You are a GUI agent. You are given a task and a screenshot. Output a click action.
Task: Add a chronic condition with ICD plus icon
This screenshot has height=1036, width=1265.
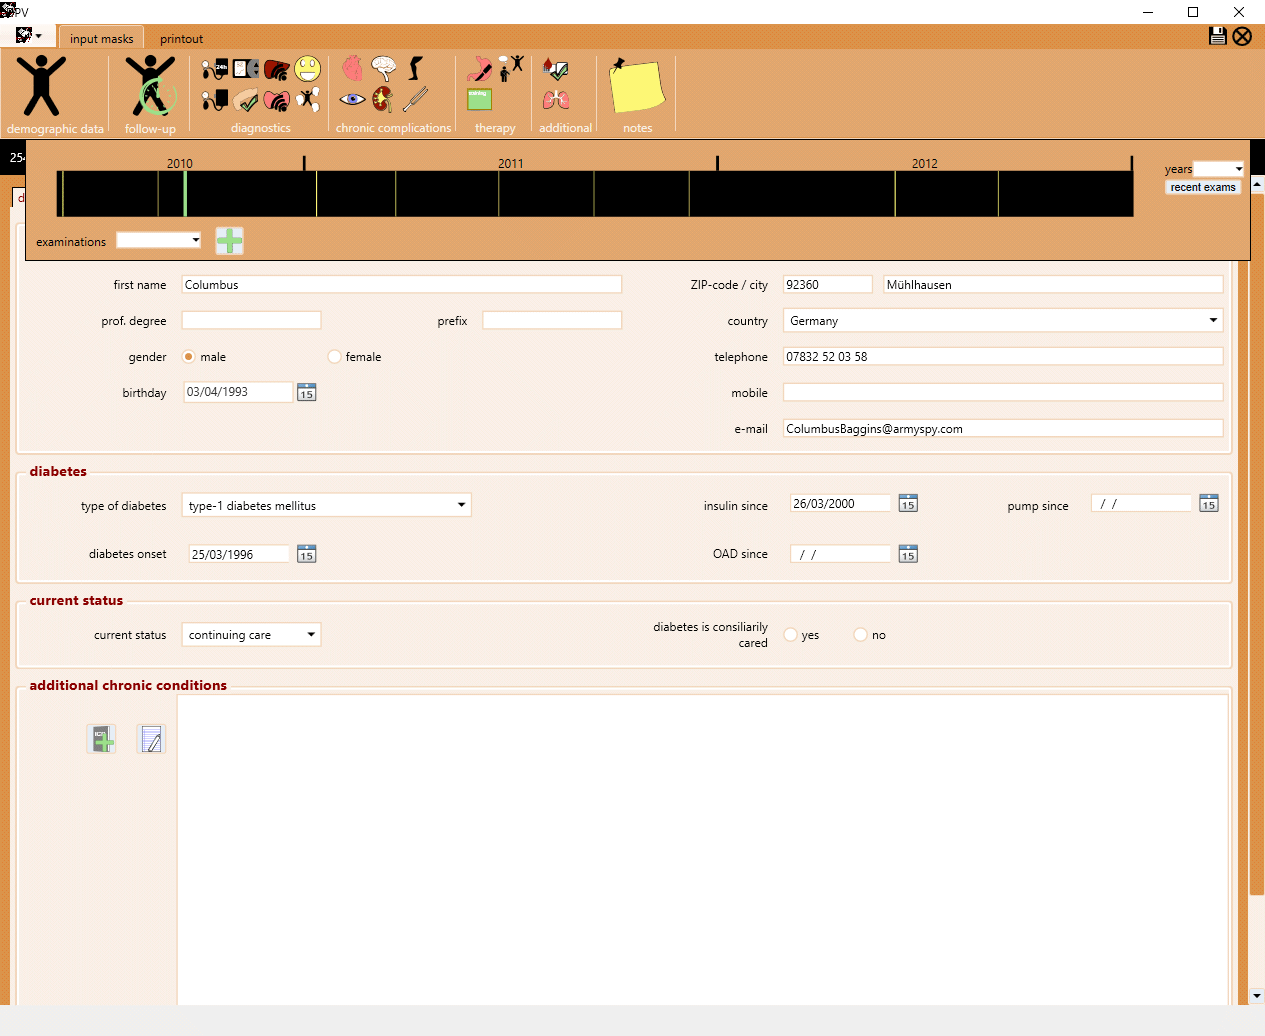point(101,739)
